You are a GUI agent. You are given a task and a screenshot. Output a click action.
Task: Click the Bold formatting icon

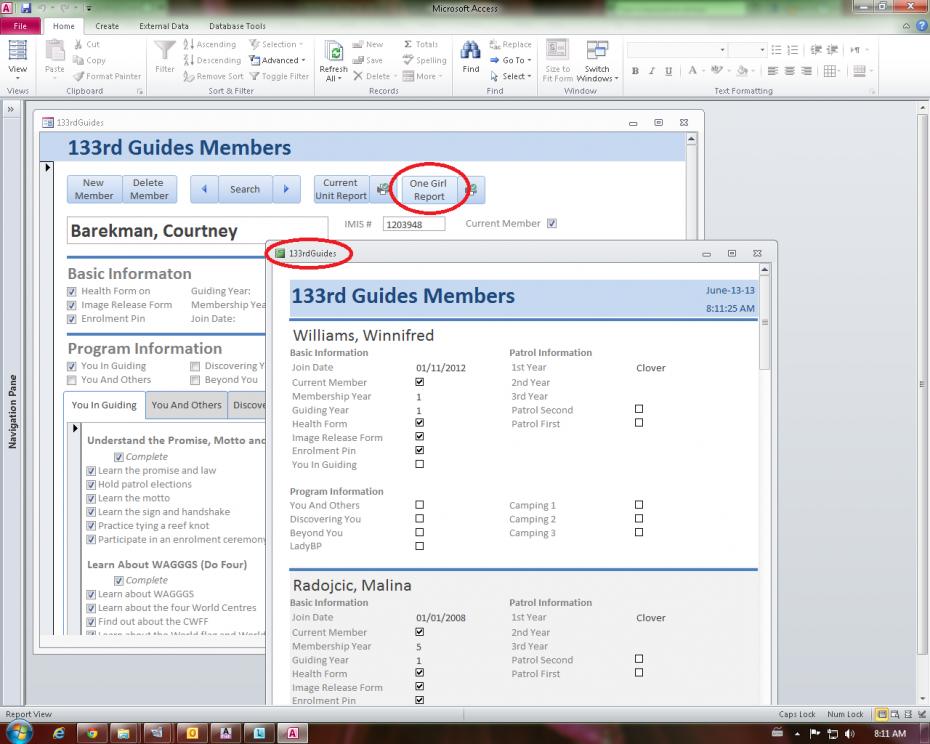(635, 71)
